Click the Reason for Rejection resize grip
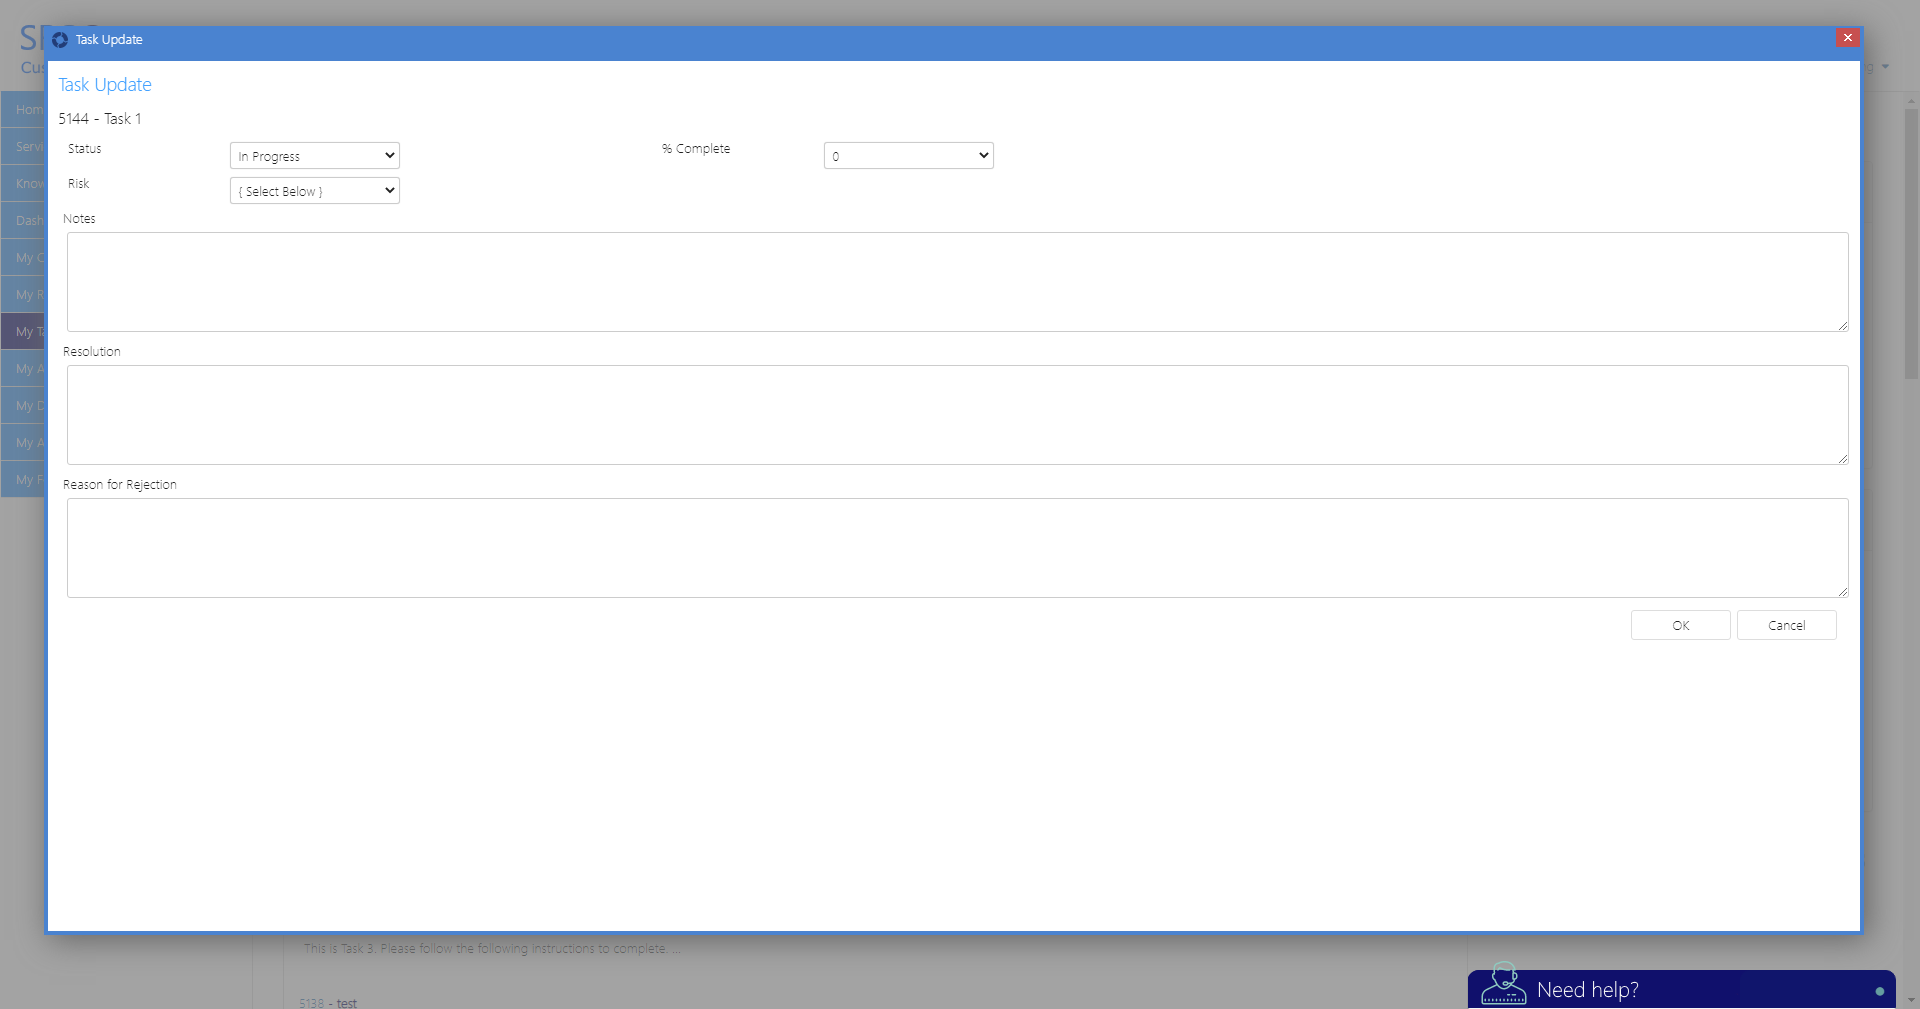 (1842, 591)
